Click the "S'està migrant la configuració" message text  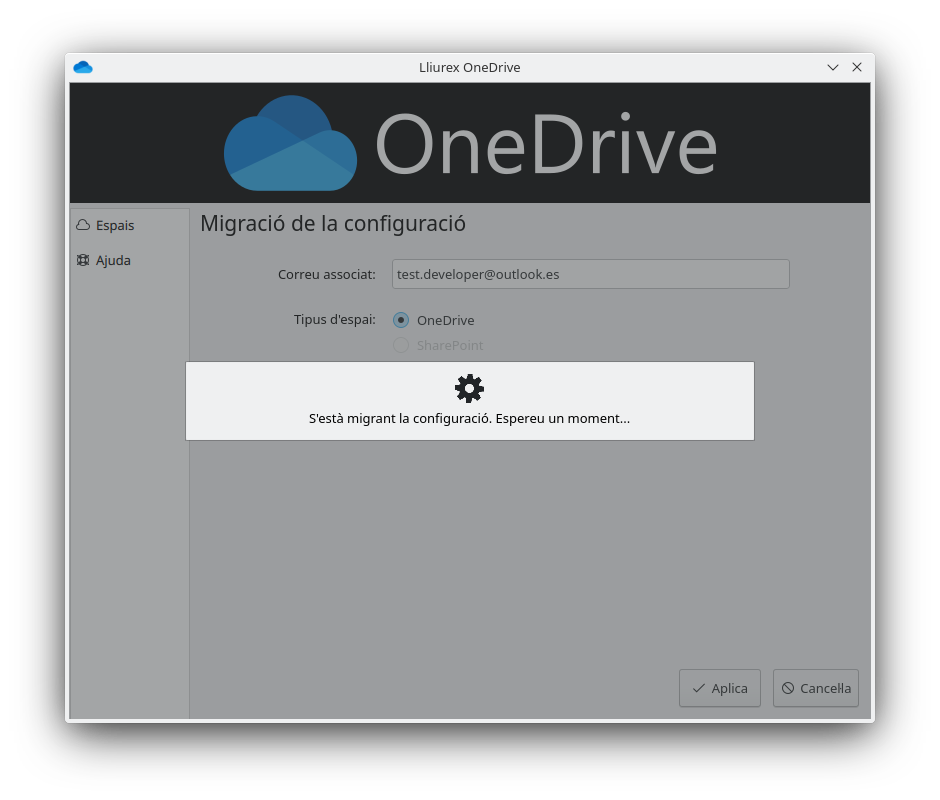point(469,419)
